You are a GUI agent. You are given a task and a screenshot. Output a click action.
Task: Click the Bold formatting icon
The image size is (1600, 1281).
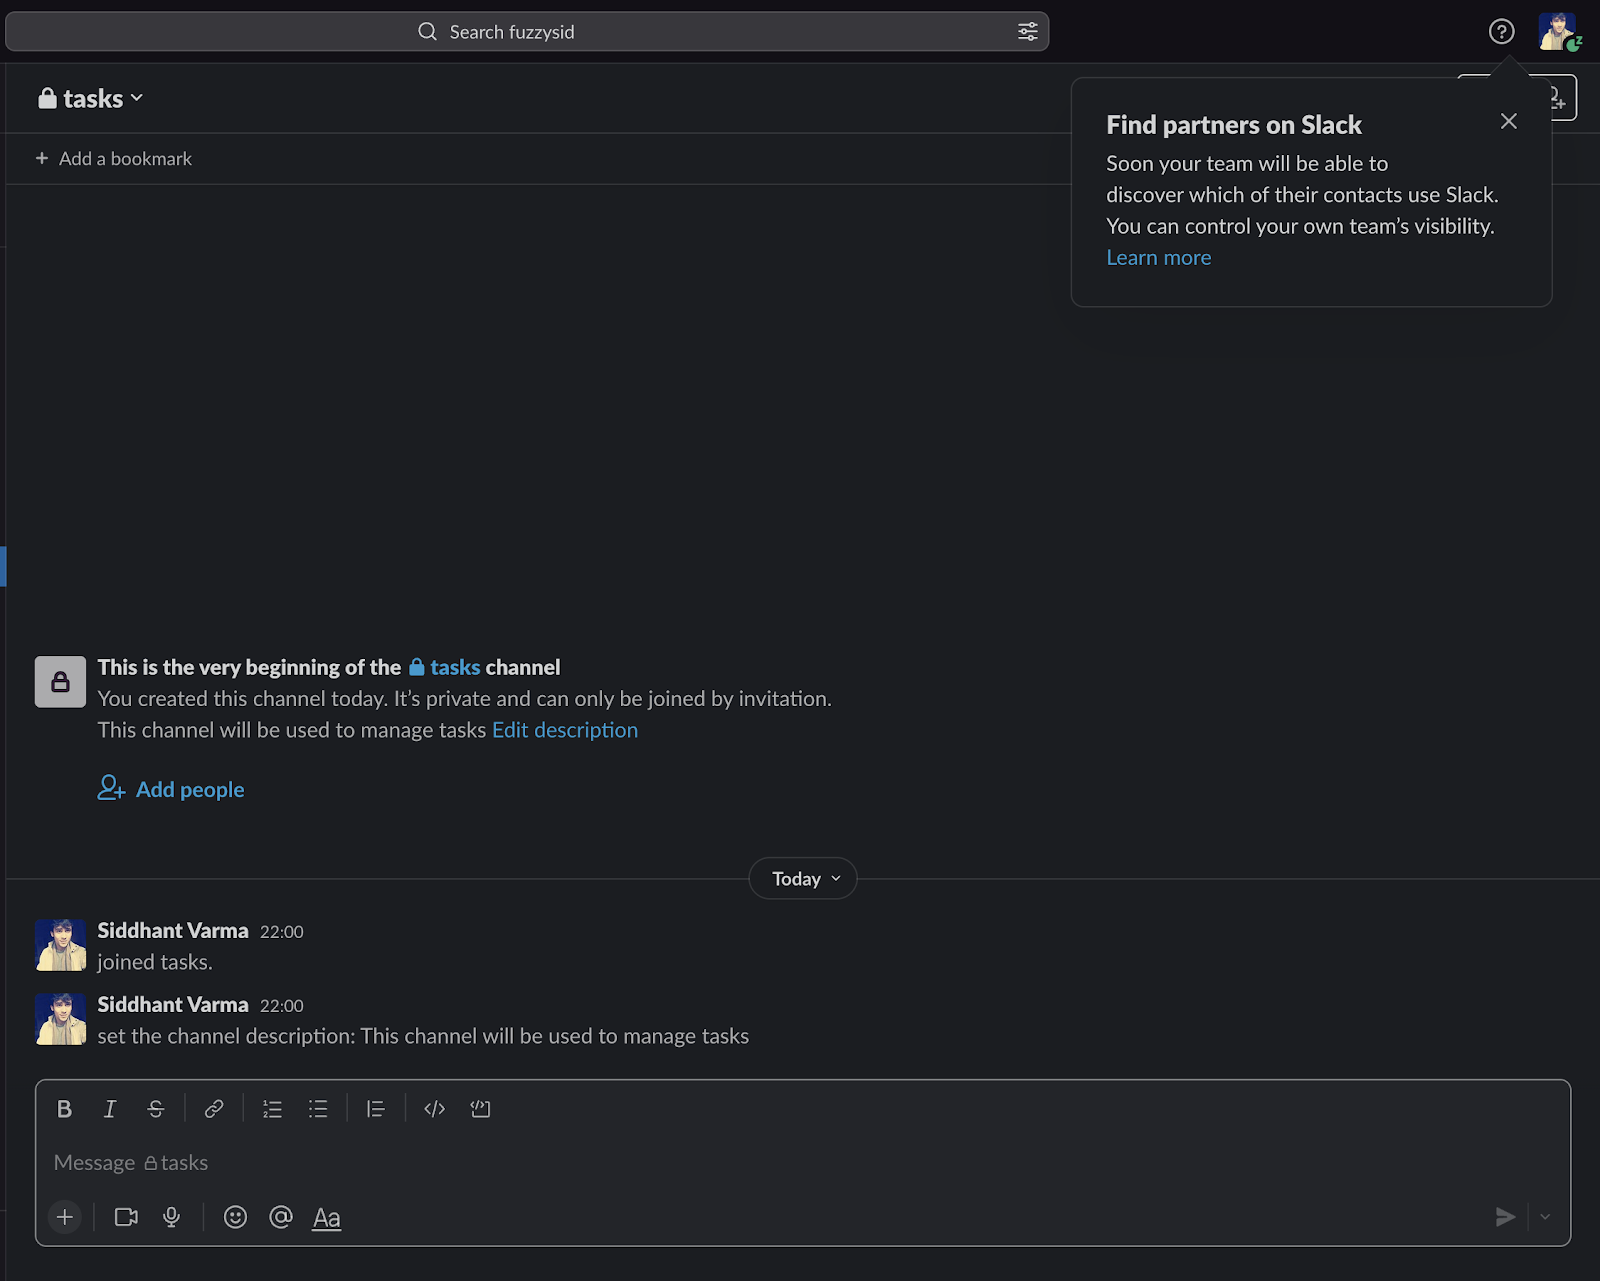click(64, 1109)
